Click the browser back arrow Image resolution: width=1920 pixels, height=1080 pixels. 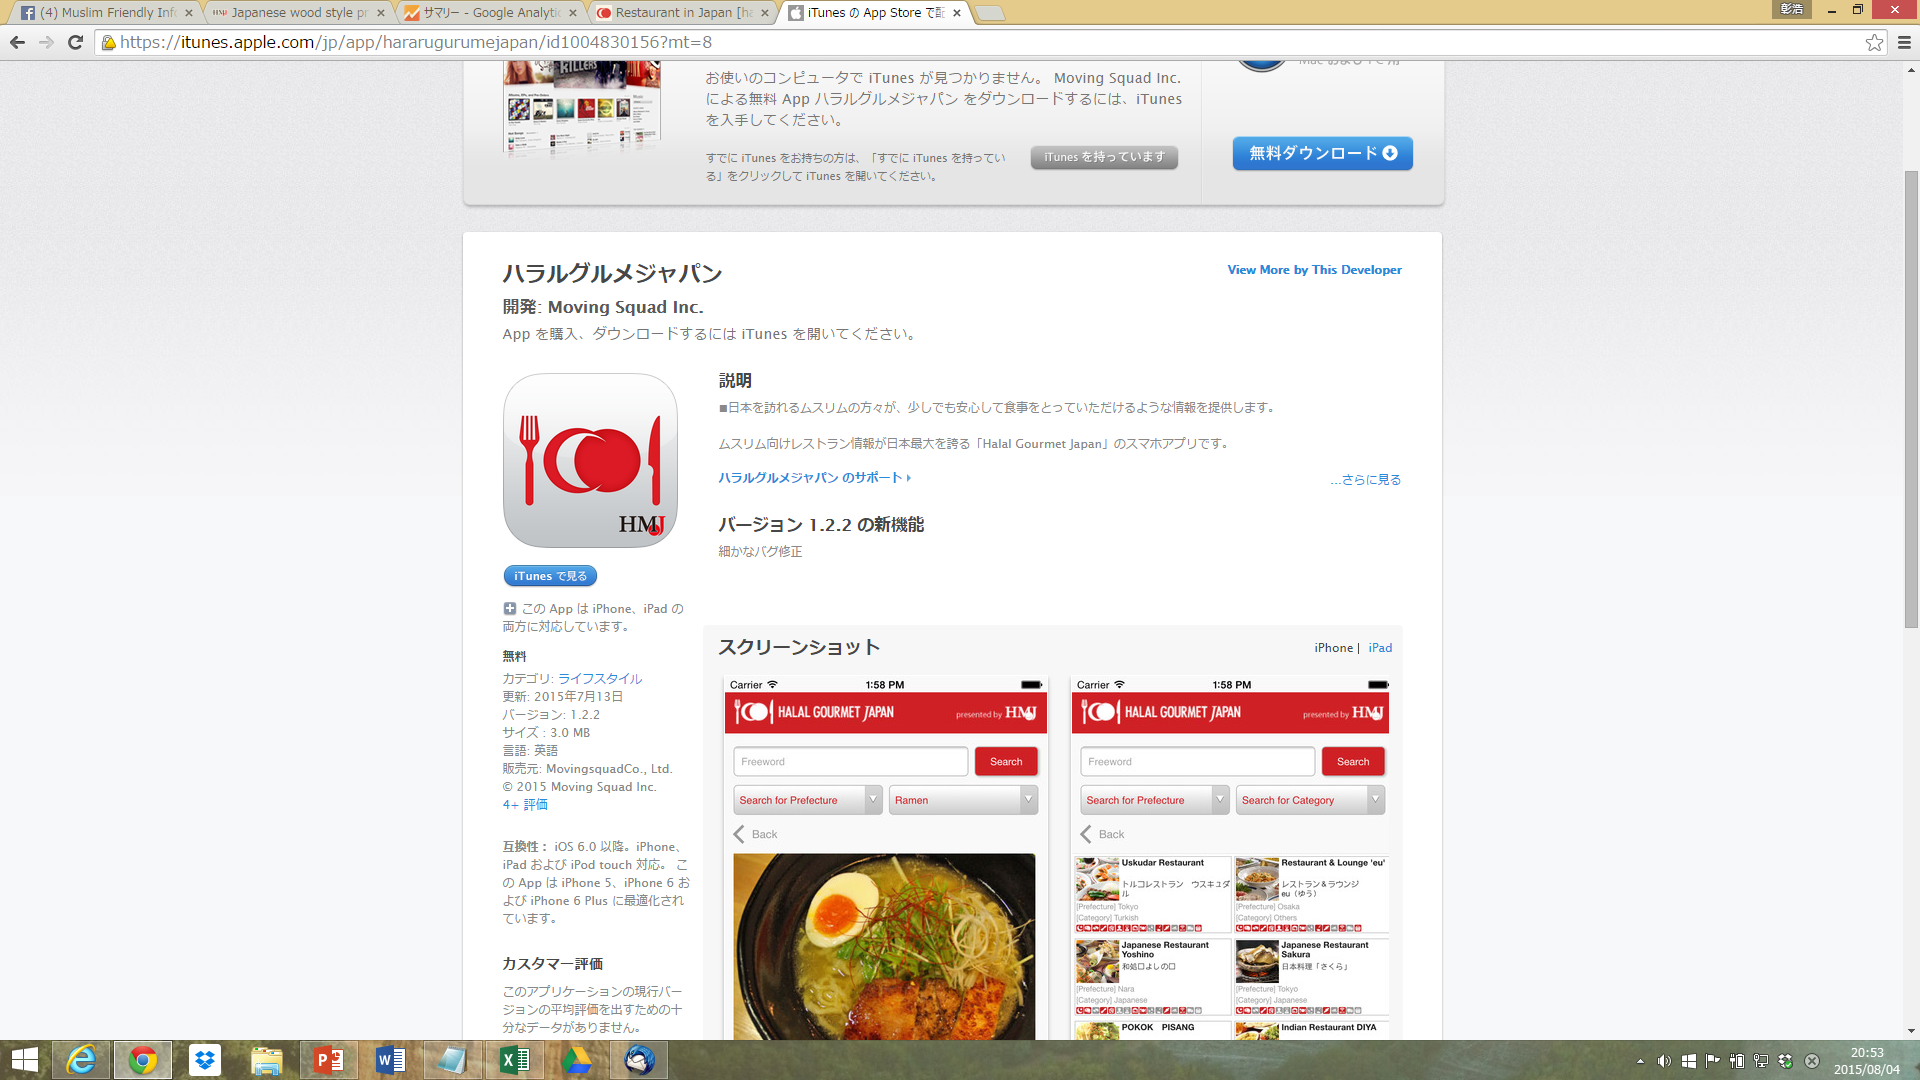(16, 44)
